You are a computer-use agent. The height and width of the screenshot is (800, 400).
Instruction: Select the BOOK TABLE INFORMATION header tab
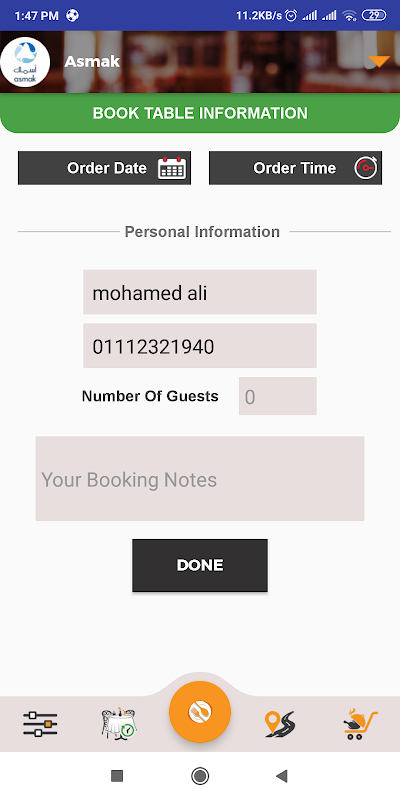[200, 113]
